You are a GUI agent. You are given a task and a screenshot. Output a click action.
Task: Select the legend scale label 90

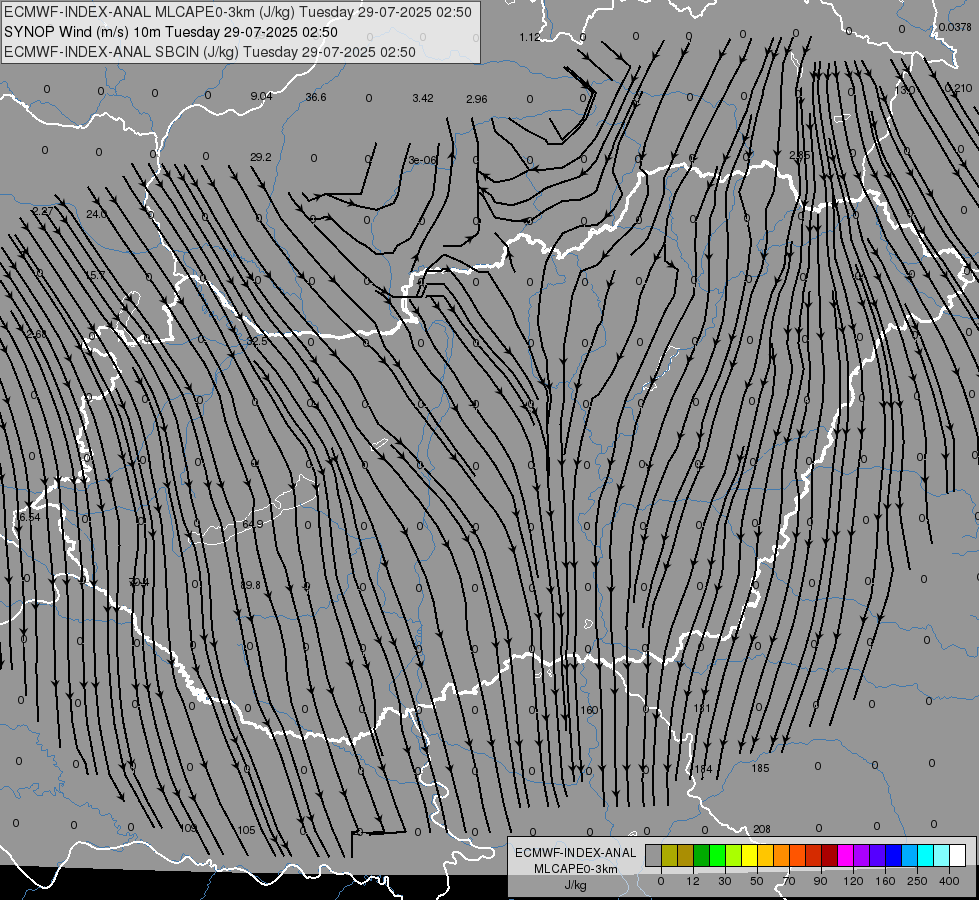(x=820, y=881)
